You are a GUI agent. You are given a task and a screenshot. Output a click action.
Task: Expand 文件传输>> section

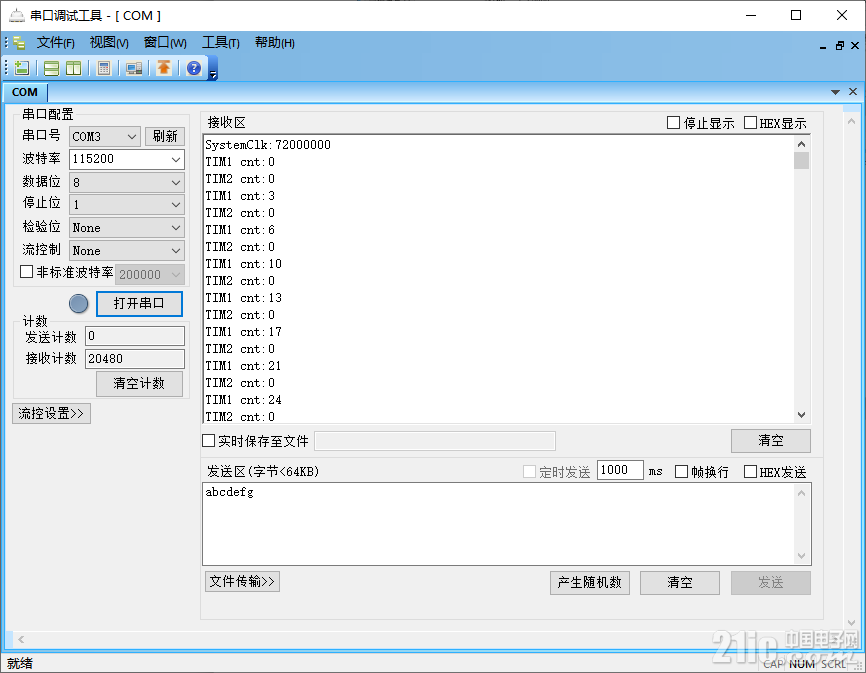(242, 581)
